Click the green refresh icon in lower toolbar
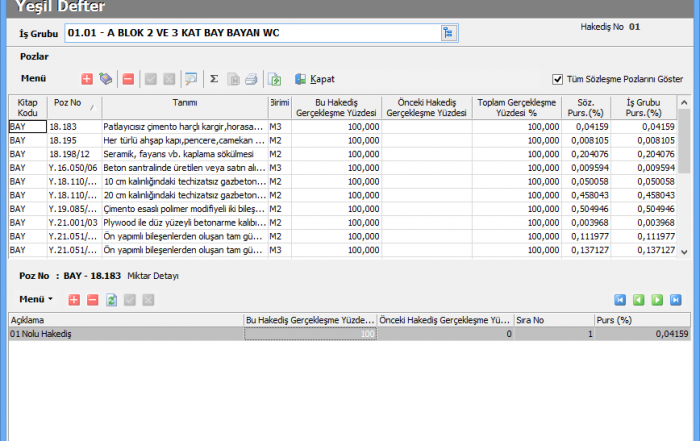 click(x=112, y=299)
